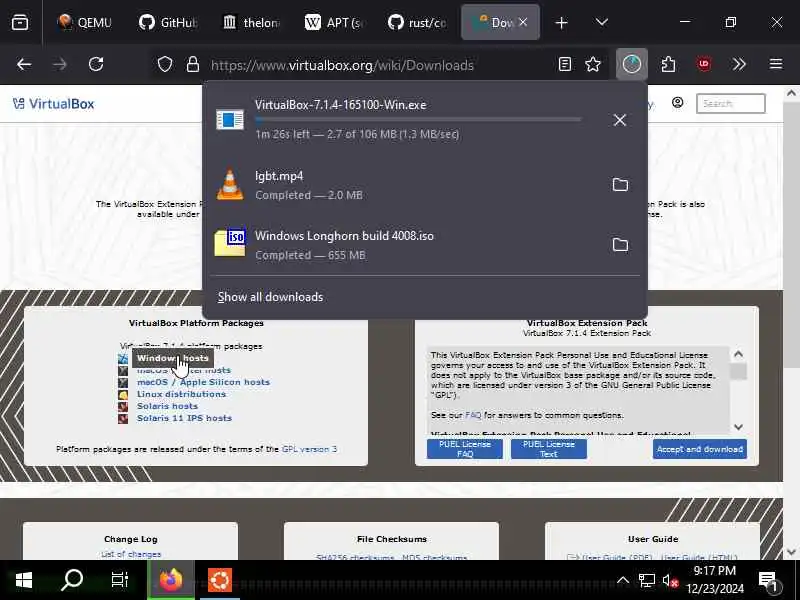This screenshot has width=800, height=600.
Task: Switch to the thelon tab
Action: (252, 22)
